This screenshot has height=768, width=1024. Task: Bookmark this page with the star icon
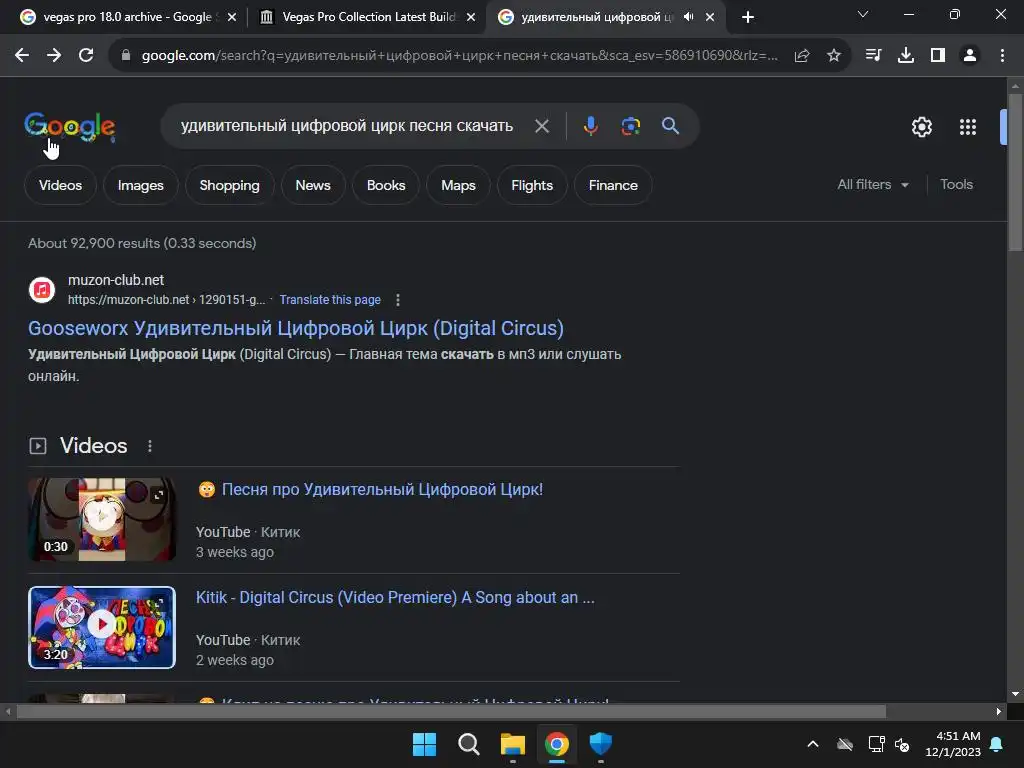(x=834, y=56)
